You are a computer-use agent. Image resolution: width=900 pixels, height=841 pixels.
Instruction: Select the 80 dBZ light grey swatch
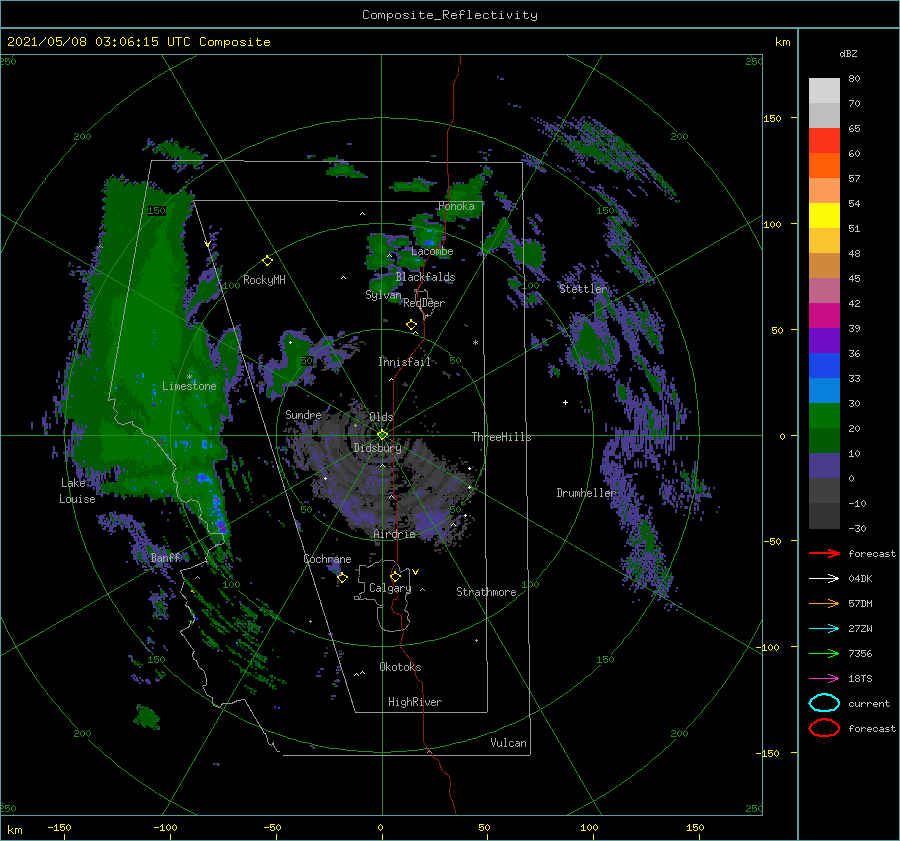click(x=824, y=90)
